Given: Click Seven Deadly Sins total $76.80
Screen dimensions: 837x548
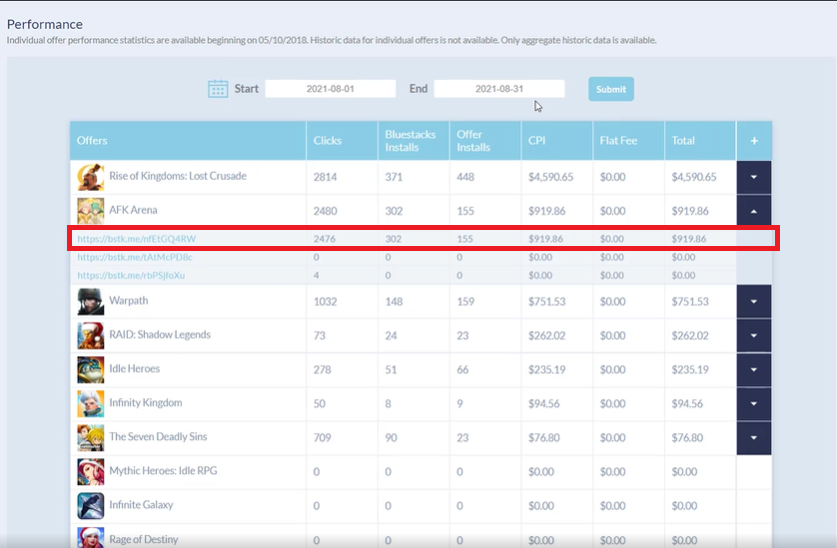Looking at the screenshot, I should tap(688, 438).
